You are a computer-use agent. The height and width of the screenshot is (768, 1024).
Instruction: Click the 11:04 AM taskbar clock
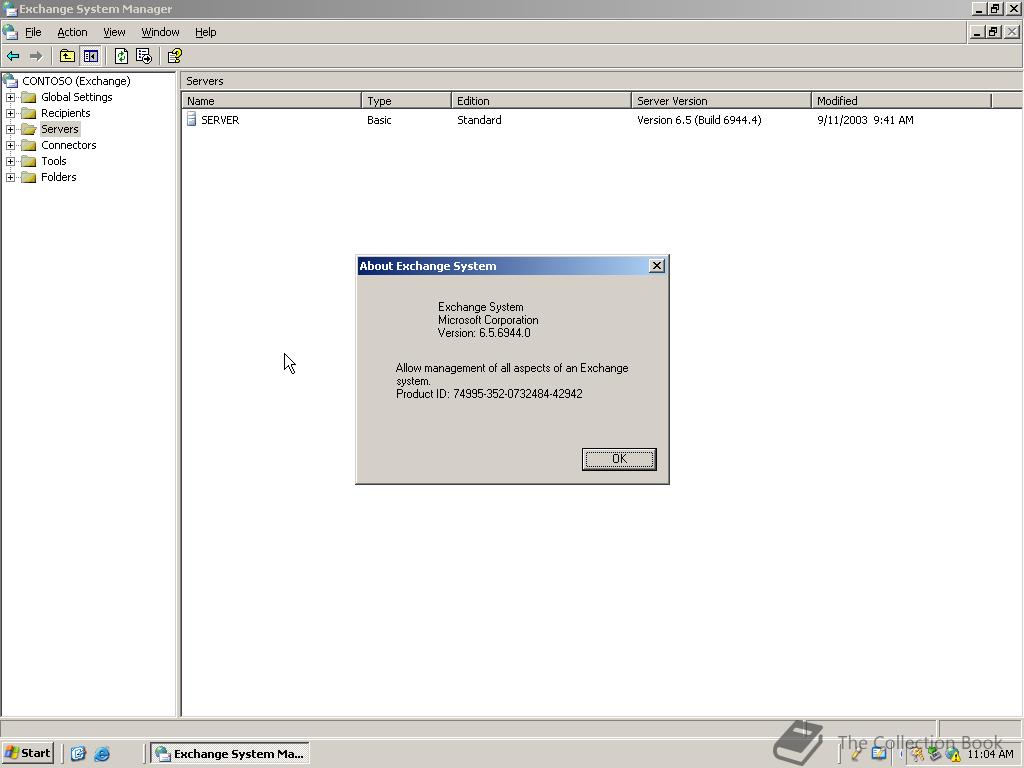[990, 754]
